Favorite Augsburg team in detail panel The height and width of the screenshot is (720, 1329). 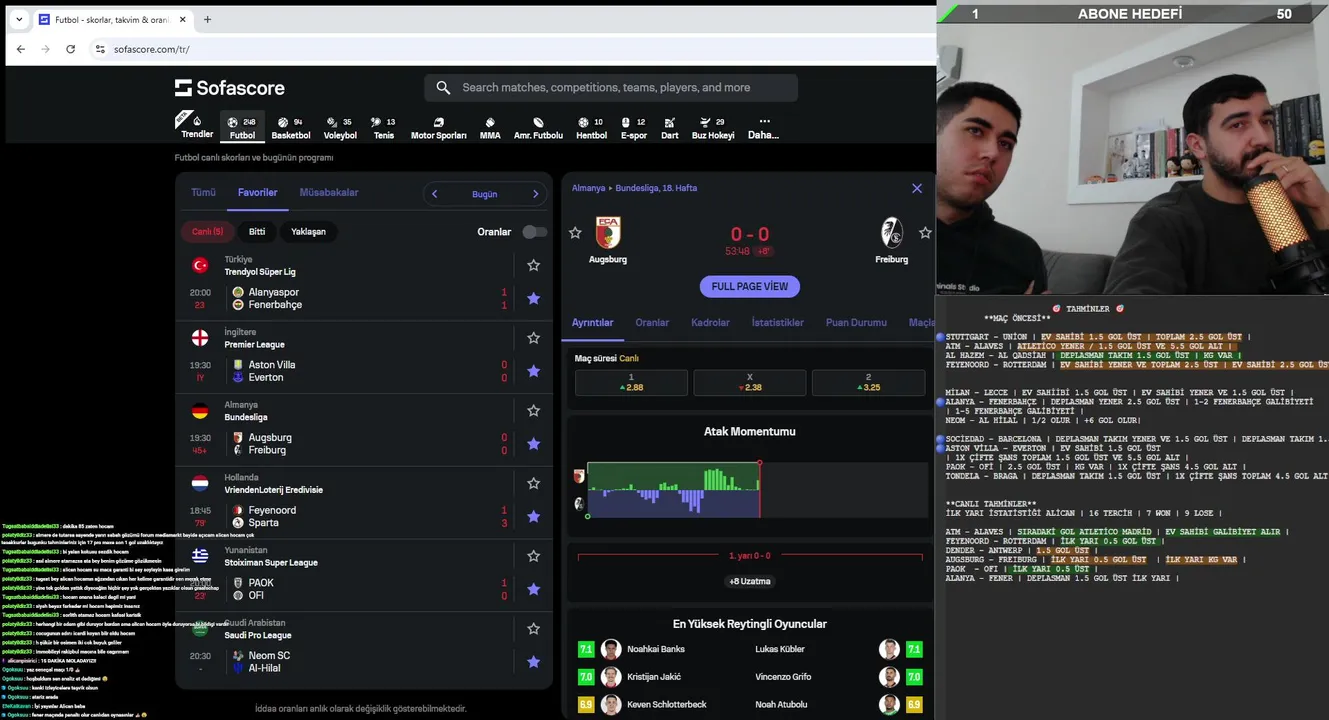(x=575, y=233)
